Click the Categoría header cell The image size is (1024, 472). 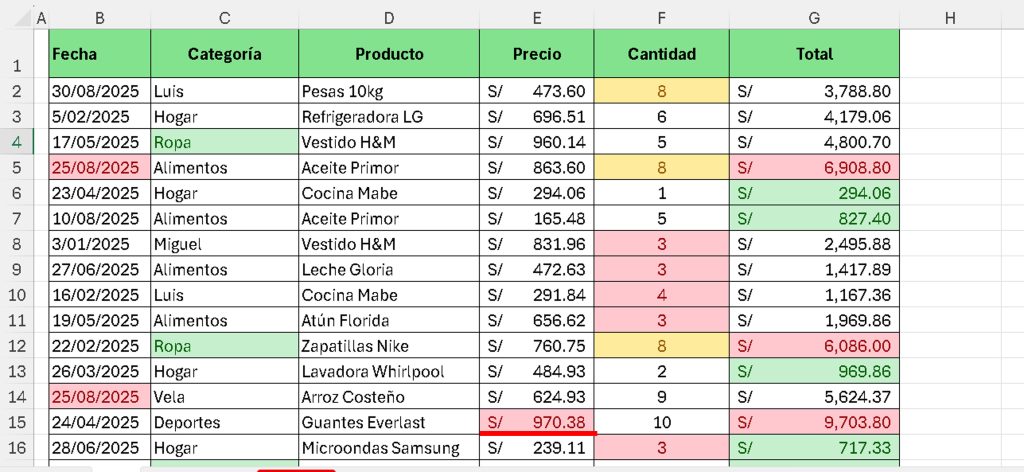pos(225,54)
